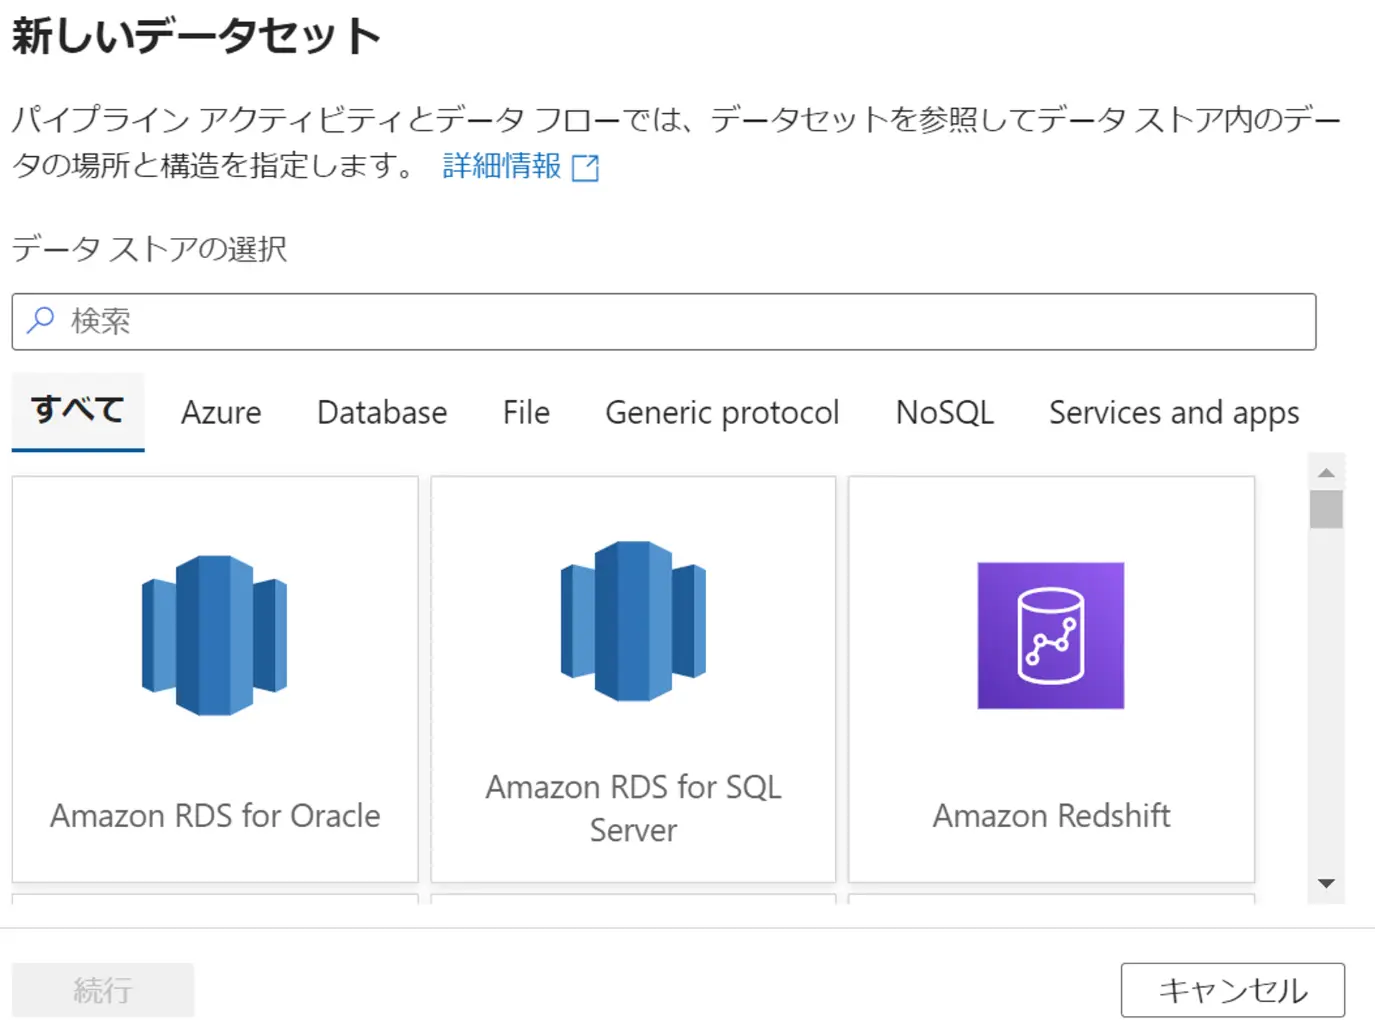Open the Generic protocol tab
Image resolution: width=1375 pixels, height=1023 pixels.
click(722, 412)
